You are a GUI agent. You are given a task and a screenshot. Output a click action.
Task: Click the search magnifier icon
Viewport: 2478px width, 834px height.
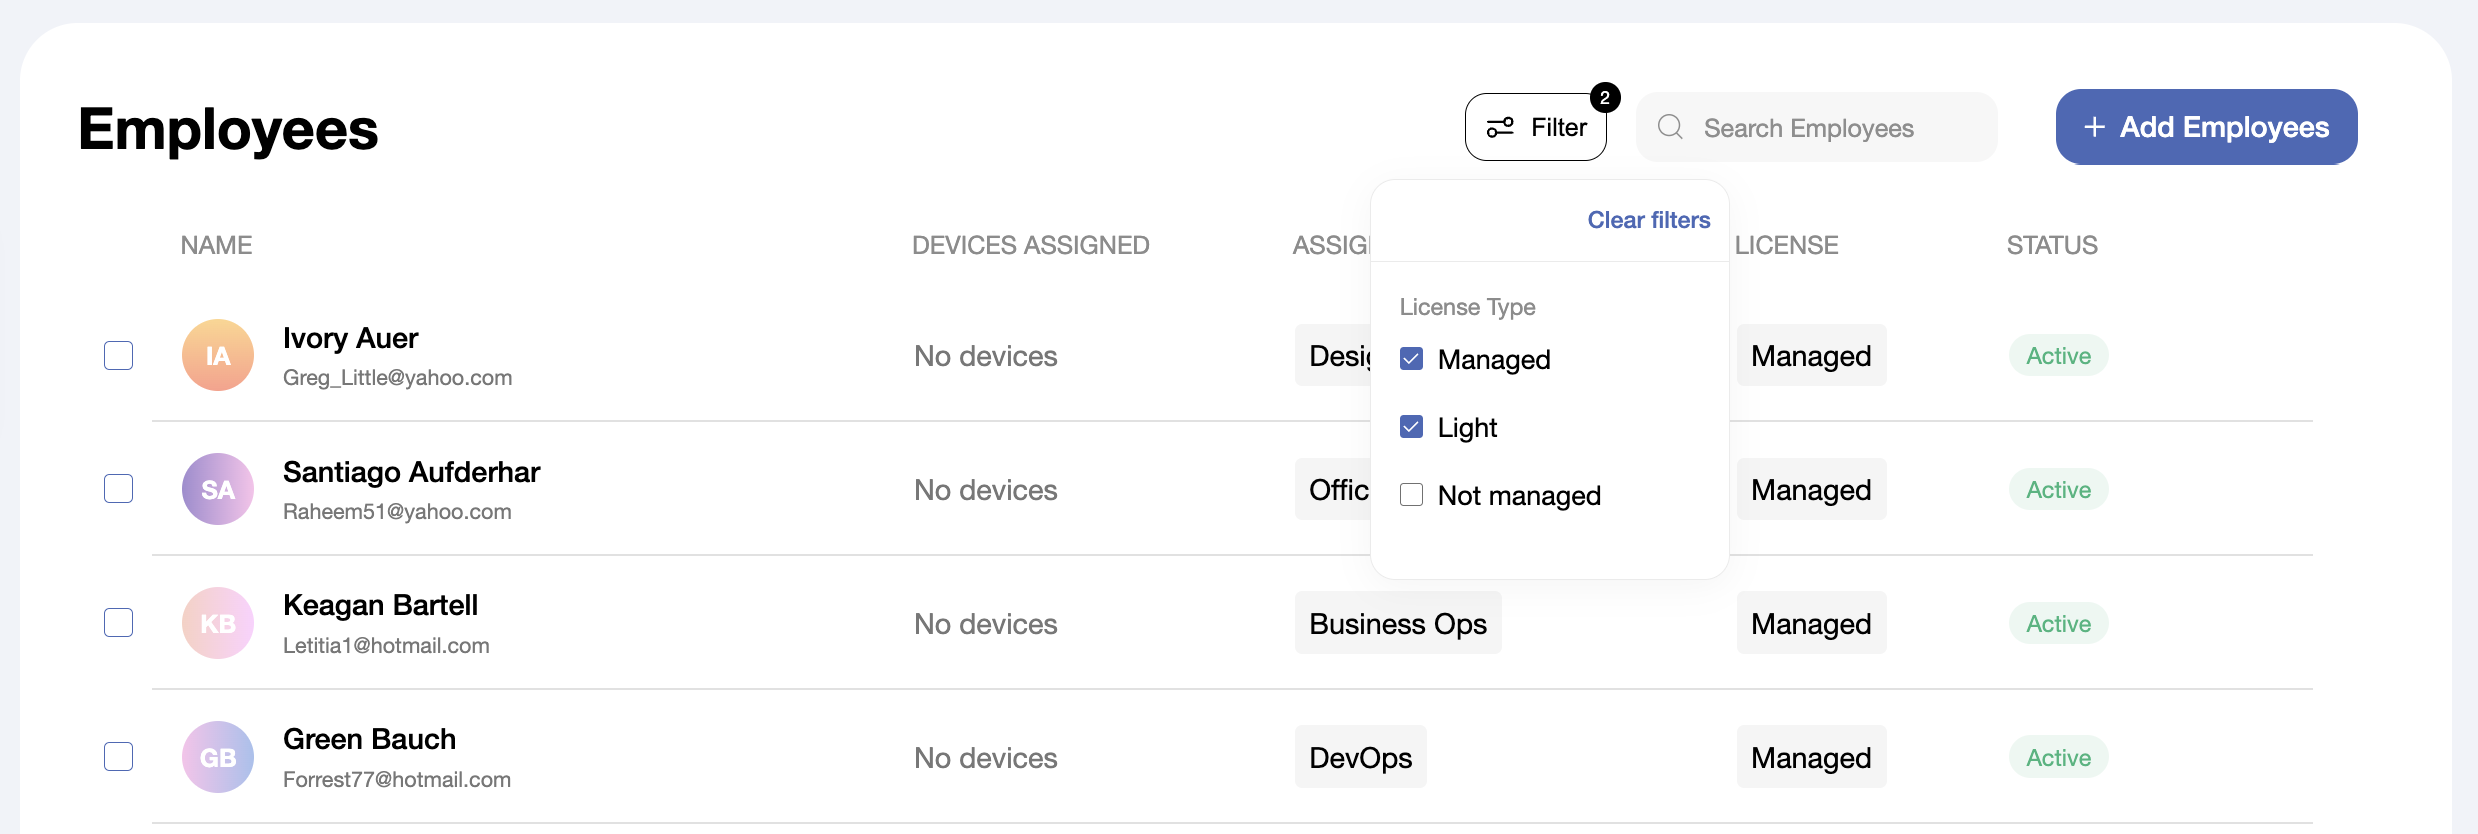tap(1670, 127)
